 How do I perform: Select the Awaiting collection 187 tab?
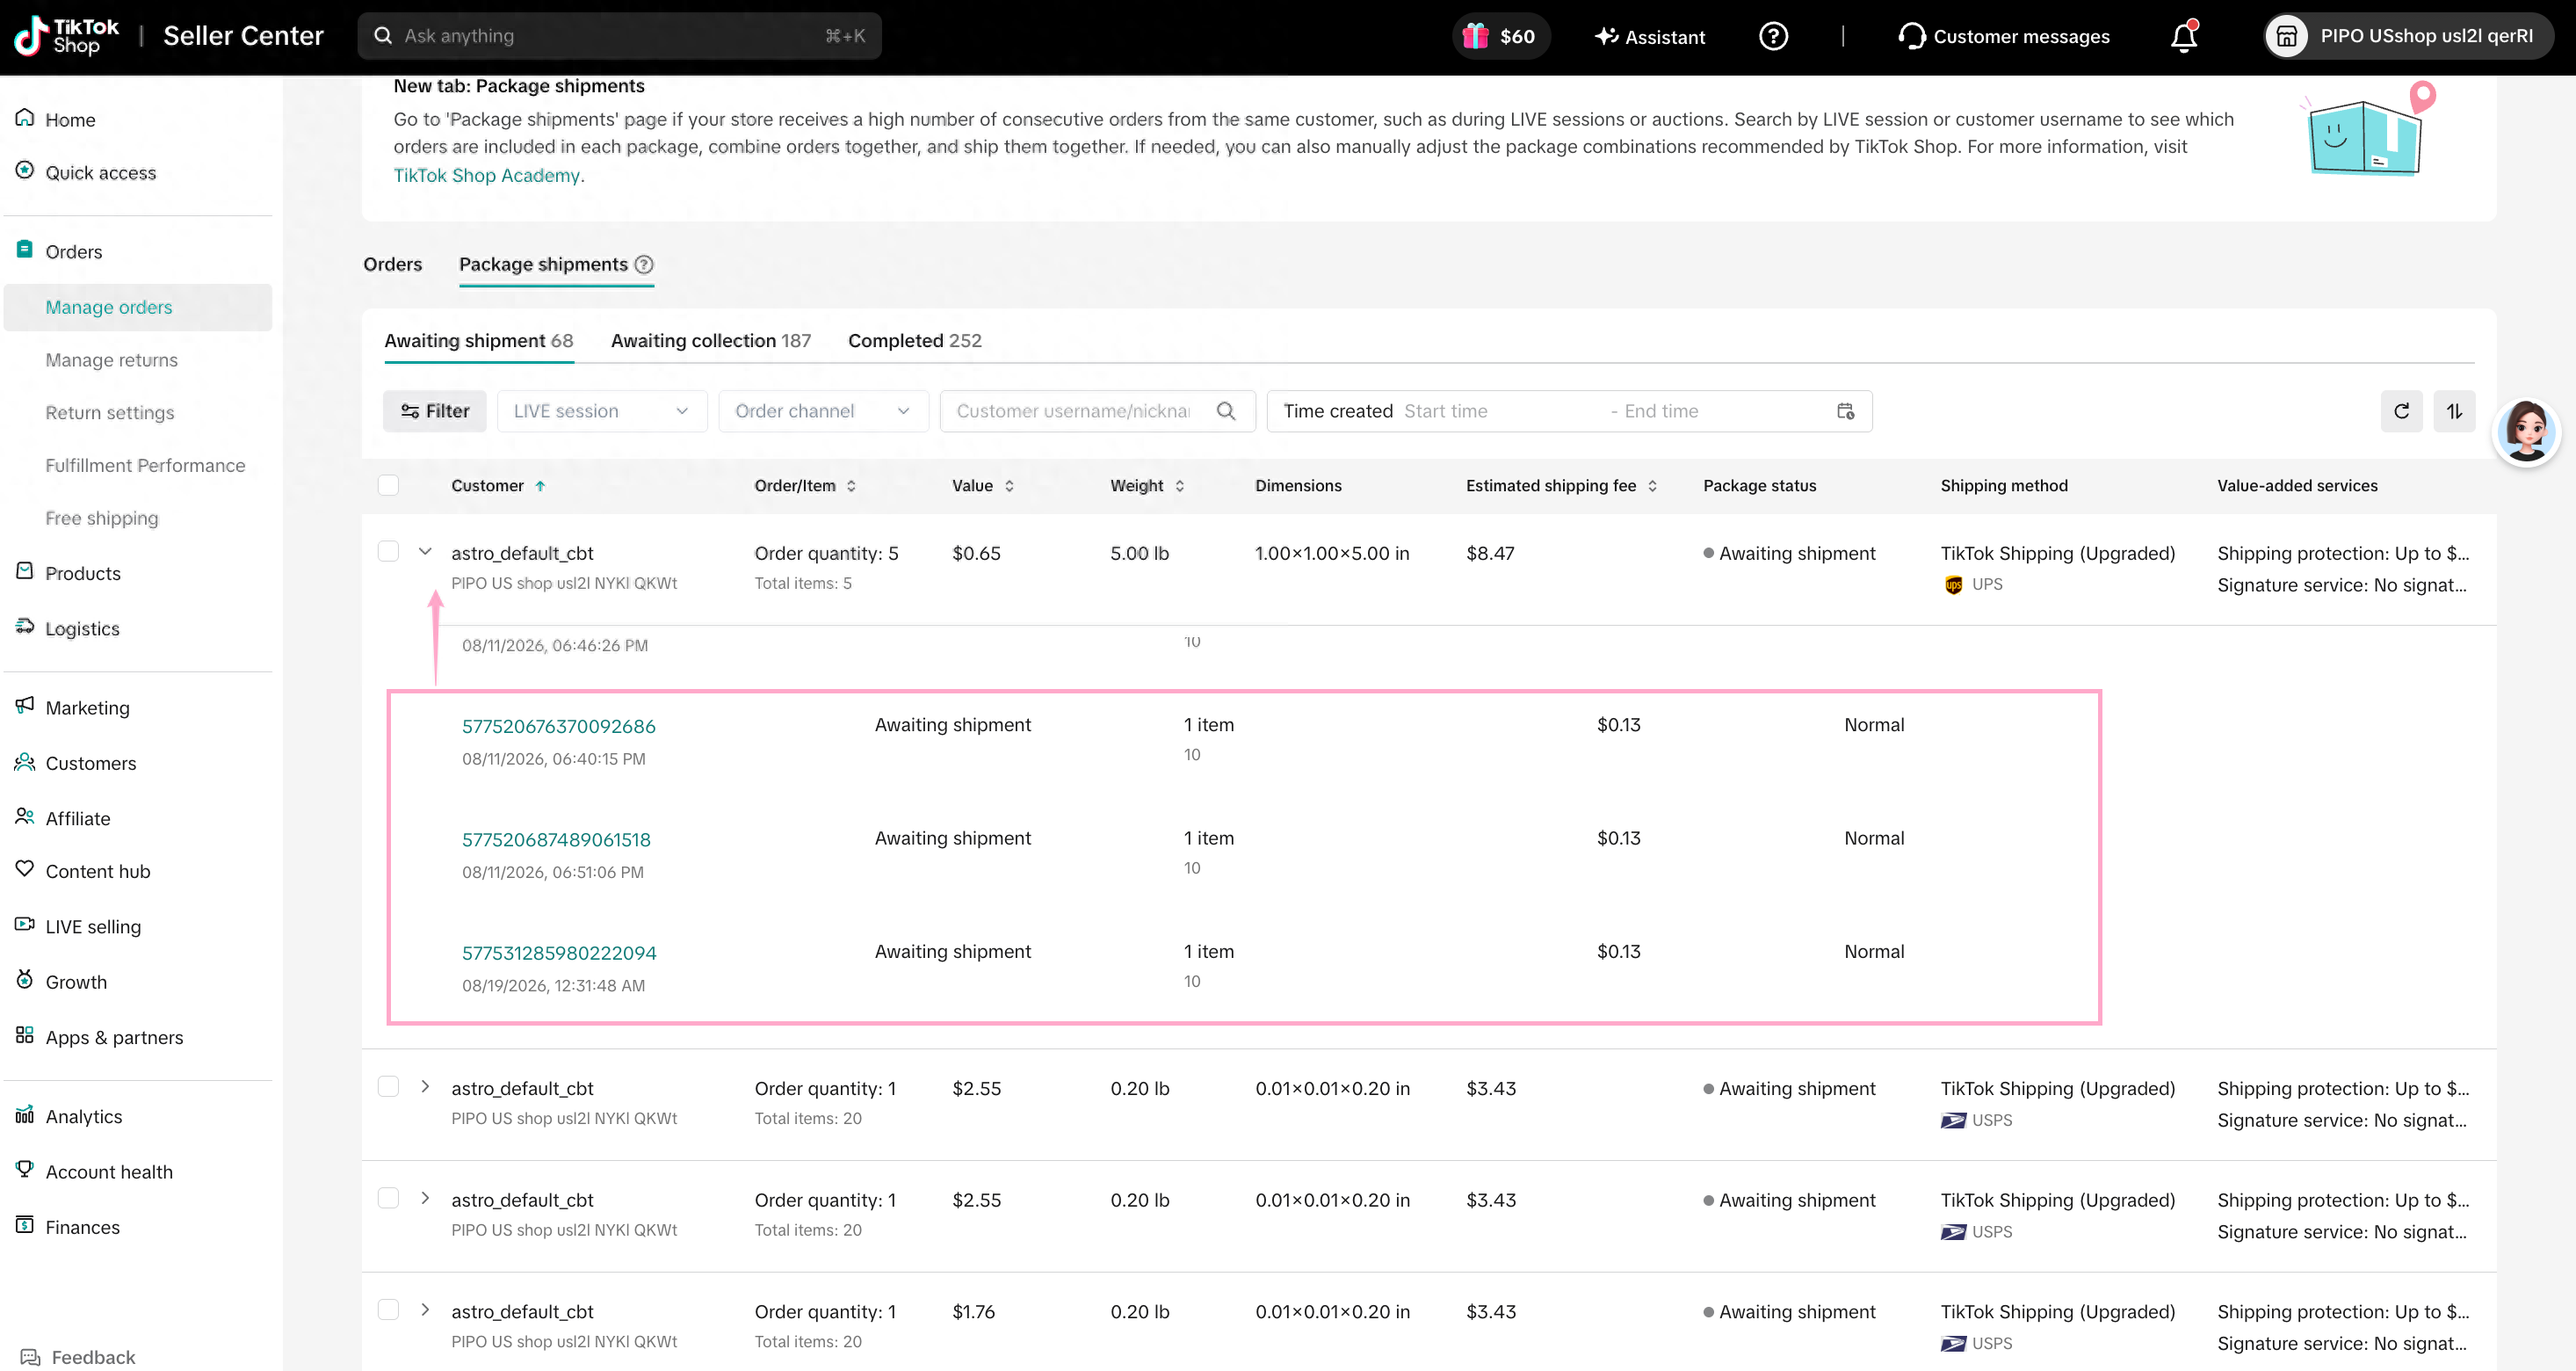(x=710, y=340)
